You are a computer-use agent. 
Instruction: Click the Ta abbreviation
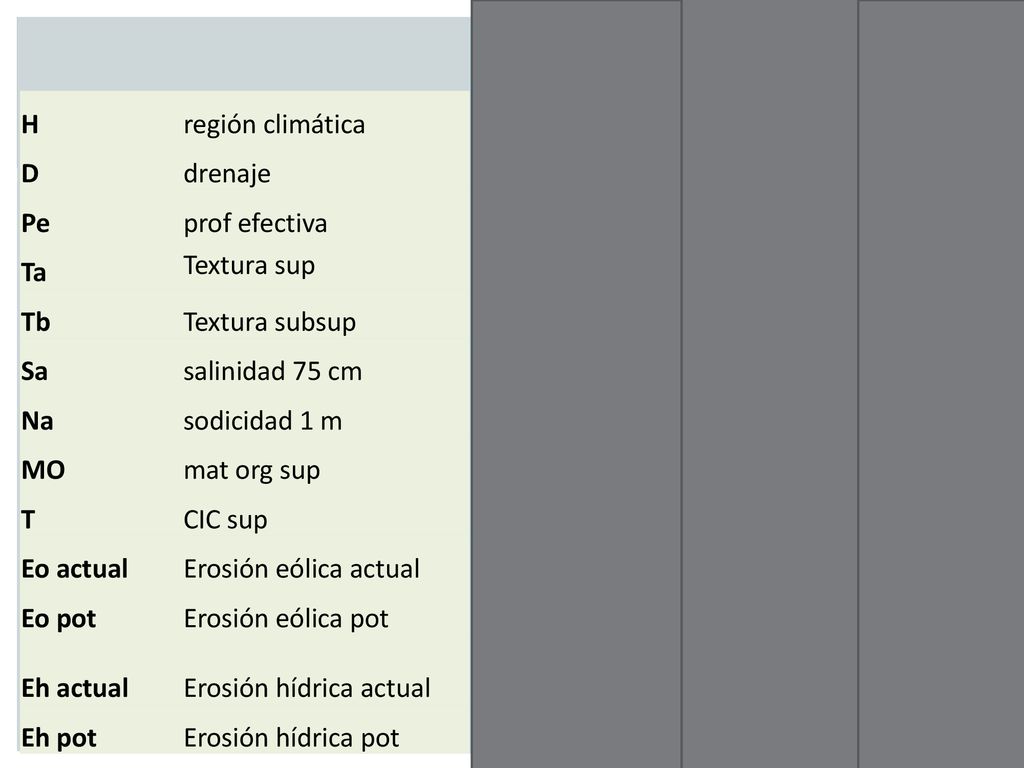[34, 272]
